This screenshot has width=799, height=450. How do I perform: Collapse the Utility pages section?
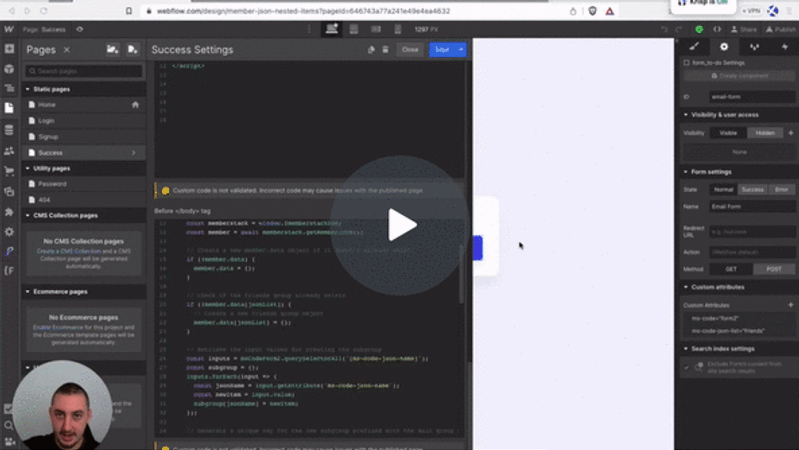click(x=28, y=168)
